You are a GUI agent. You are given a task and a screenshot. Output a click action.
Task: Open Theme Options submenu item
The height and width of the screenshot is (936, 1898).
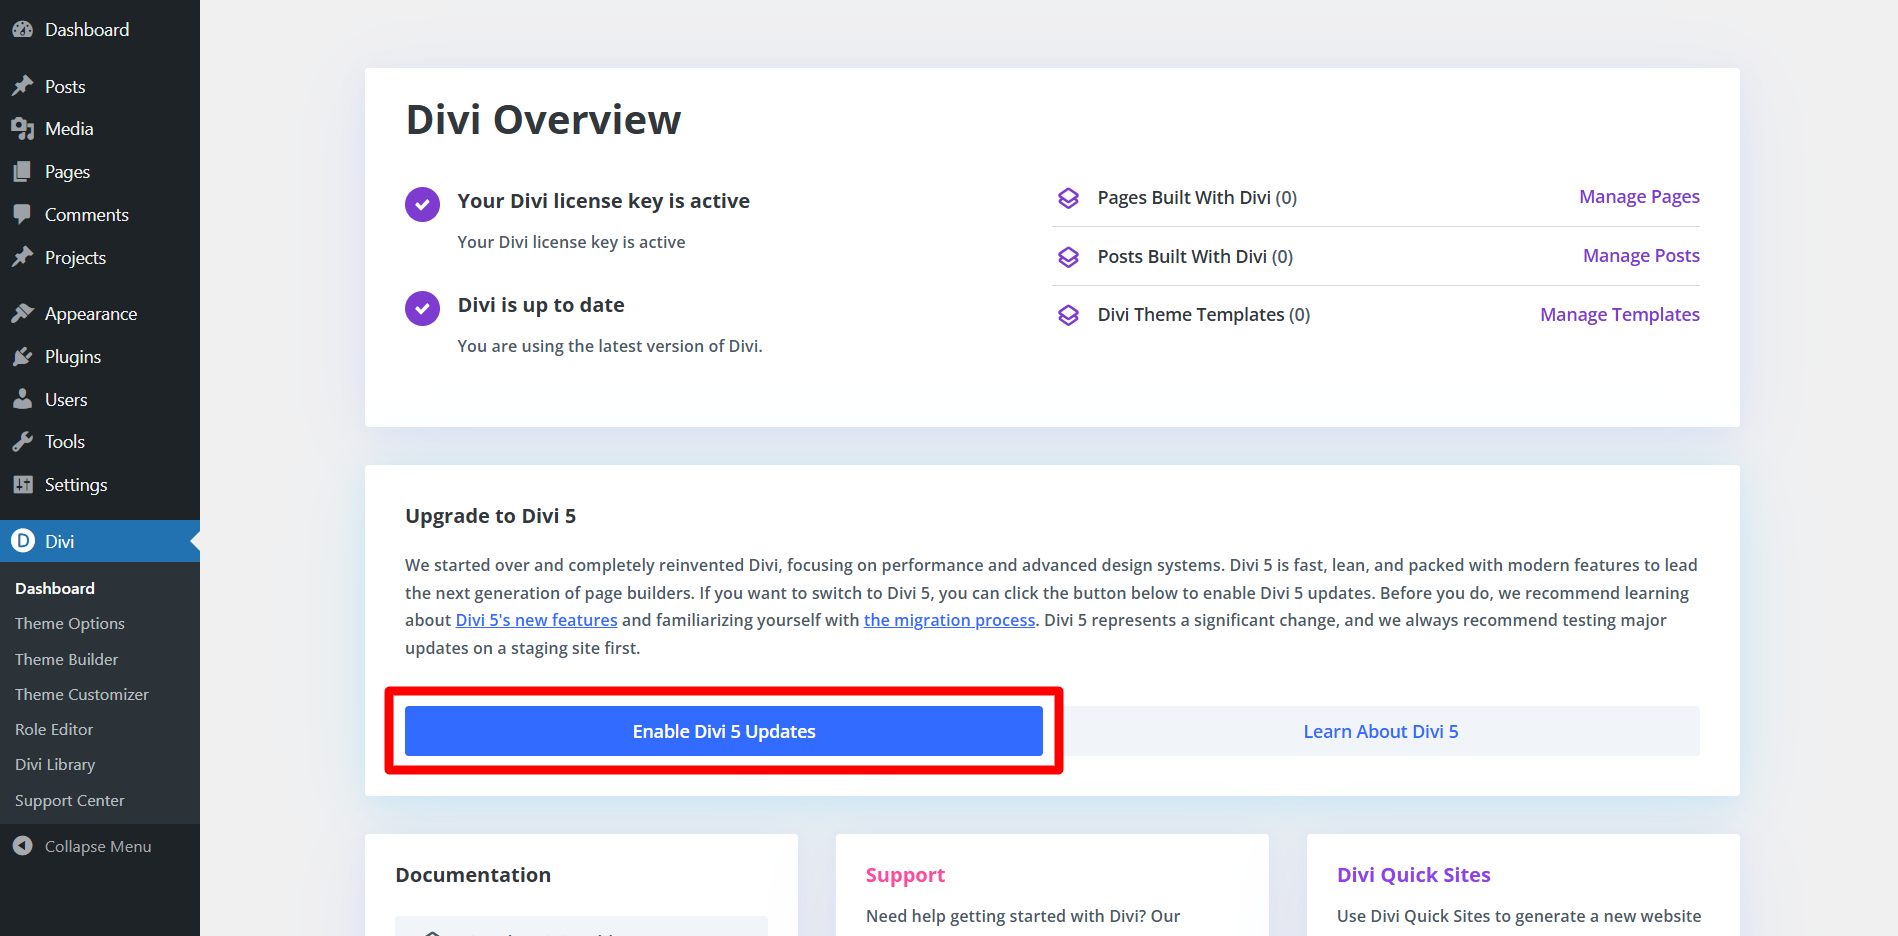tap(70, 623)
